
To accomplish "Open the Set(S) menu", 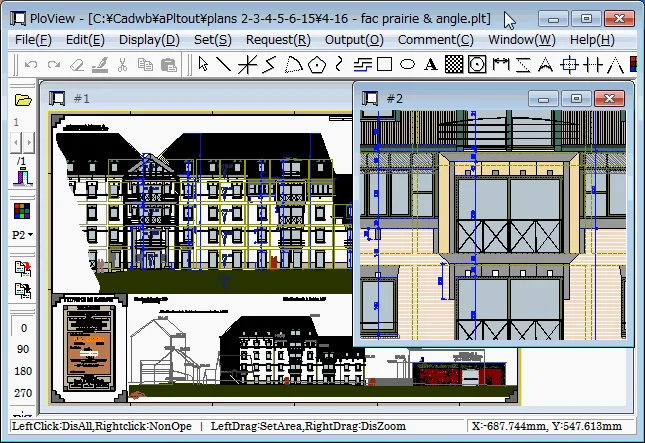I will pos(213,40).
